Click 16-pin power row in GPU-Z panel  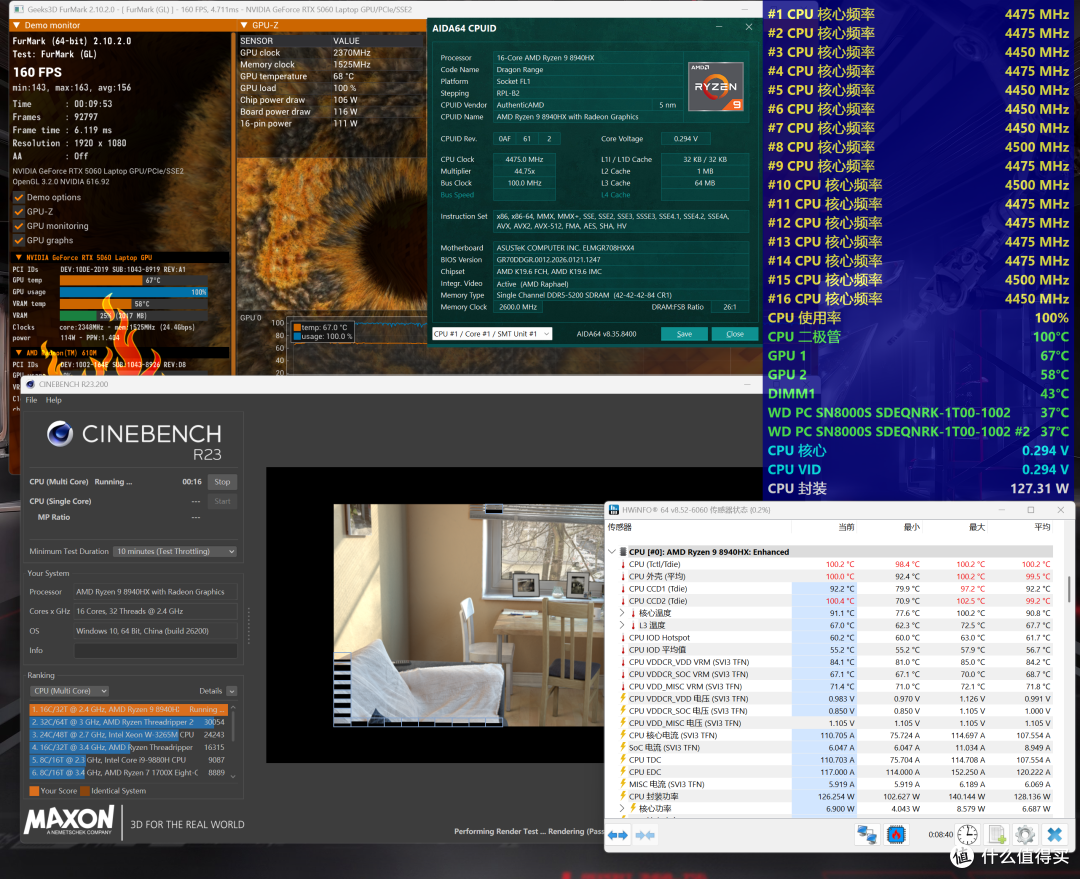330,123
